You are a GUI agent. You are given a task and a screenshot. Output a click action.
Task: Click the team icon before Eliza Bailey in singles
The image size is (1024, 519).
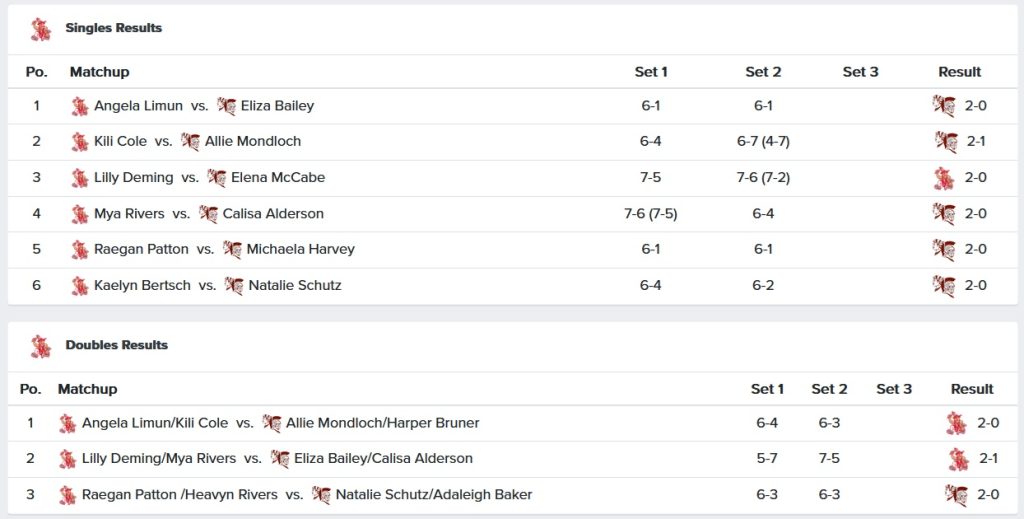coord(227,106)
